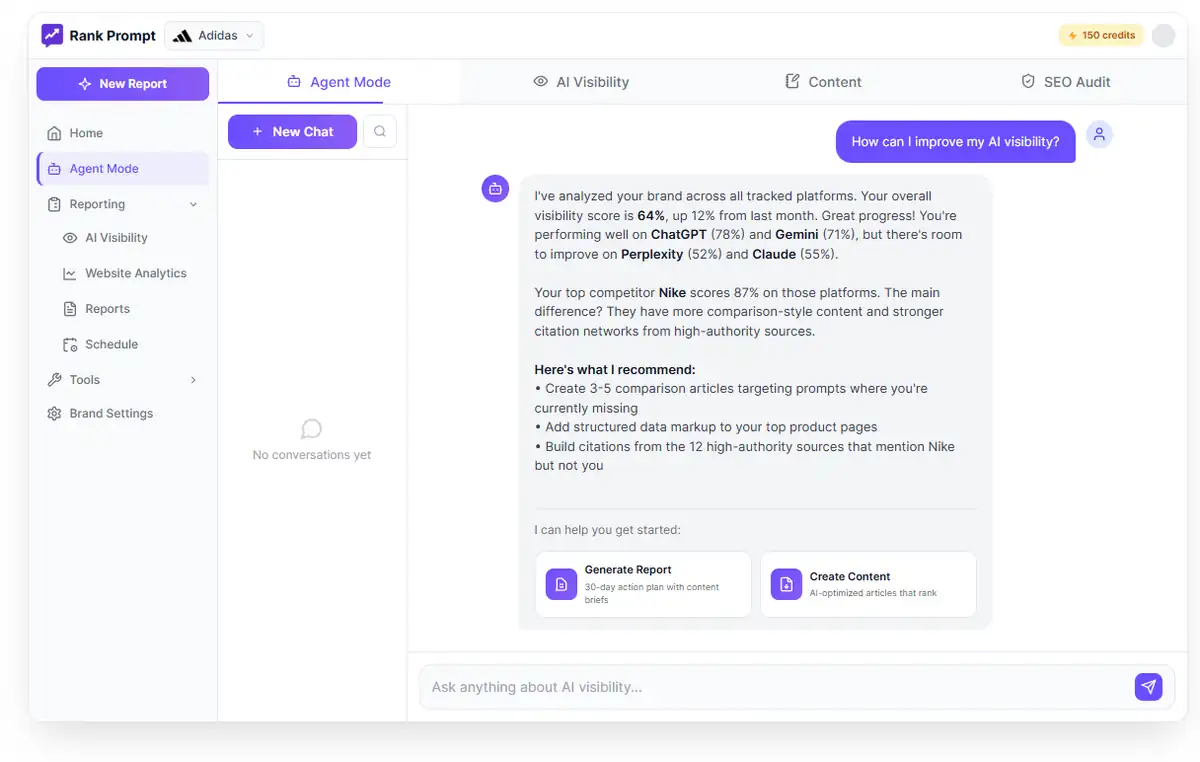This screenshot has width=1200, height=762.
Task: Switch to the AI Visibility tab
Action: tap(581, 82)
